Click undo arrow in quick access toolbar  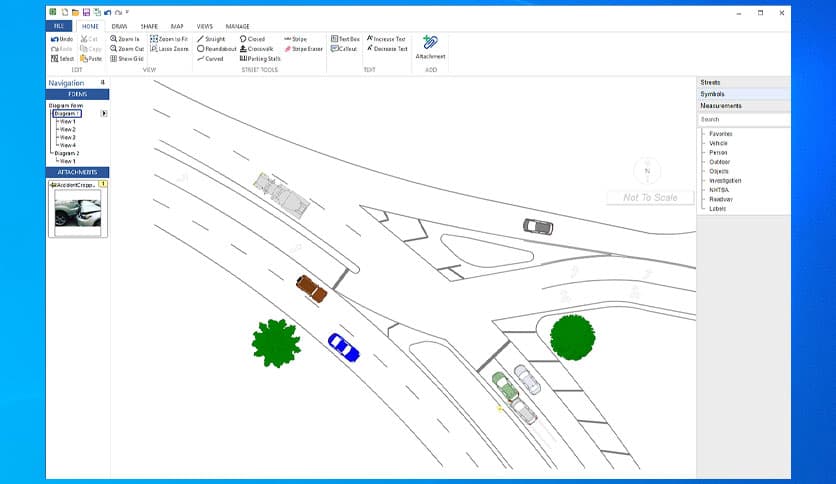tap(107, 12)
